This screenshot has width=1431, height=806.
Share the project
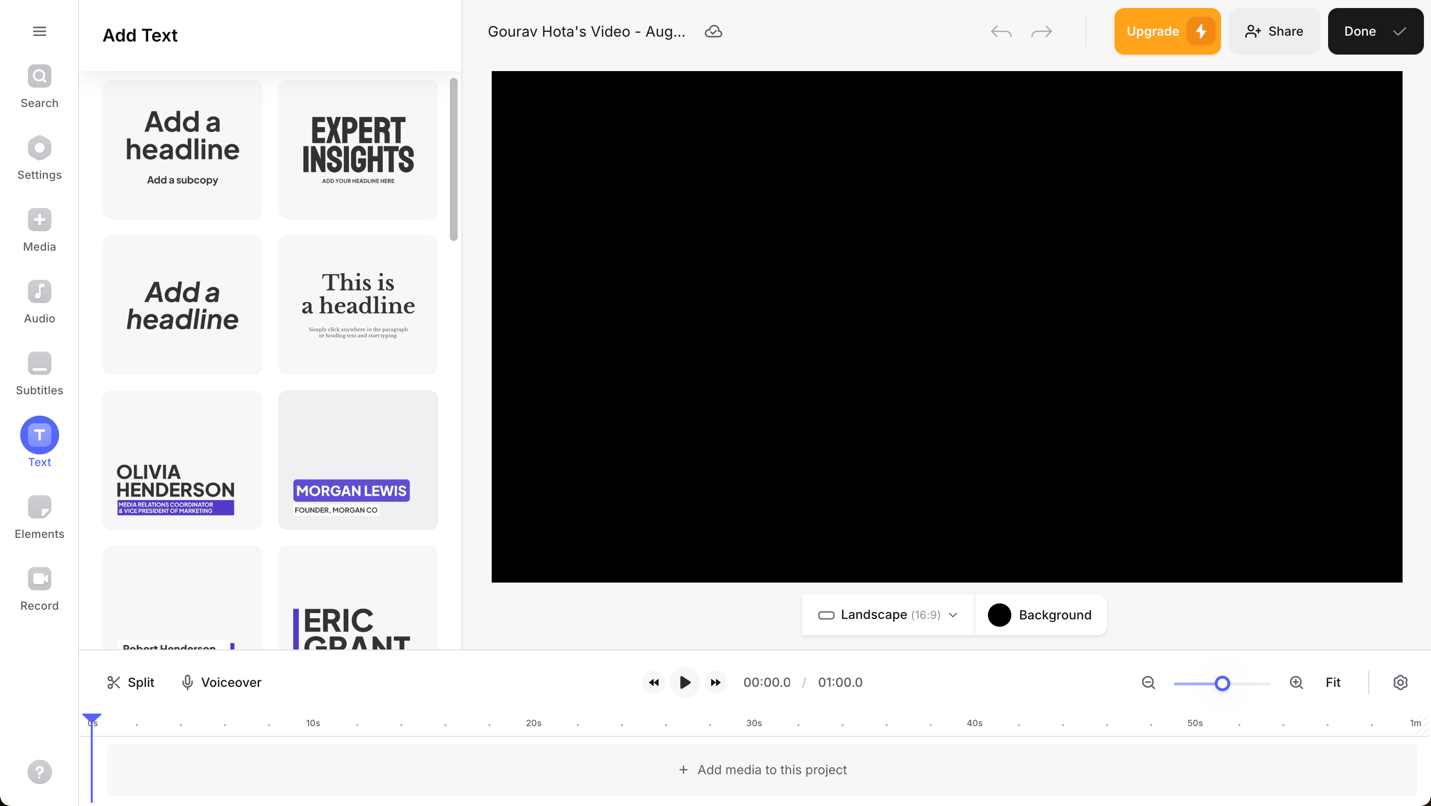pyautogui.click(x=1274, y=32)
